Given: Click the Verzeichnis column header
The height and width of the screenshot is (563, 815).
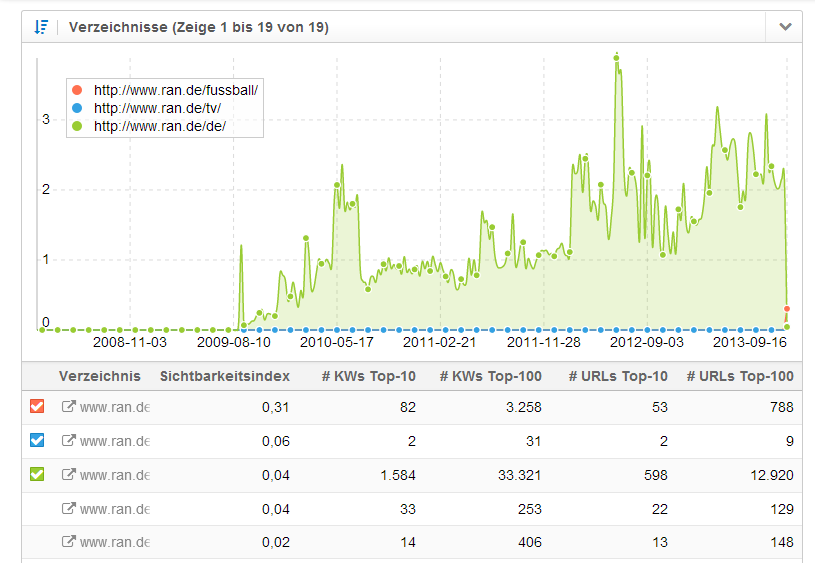Looking at the screenshot, I should pos(100,376).
